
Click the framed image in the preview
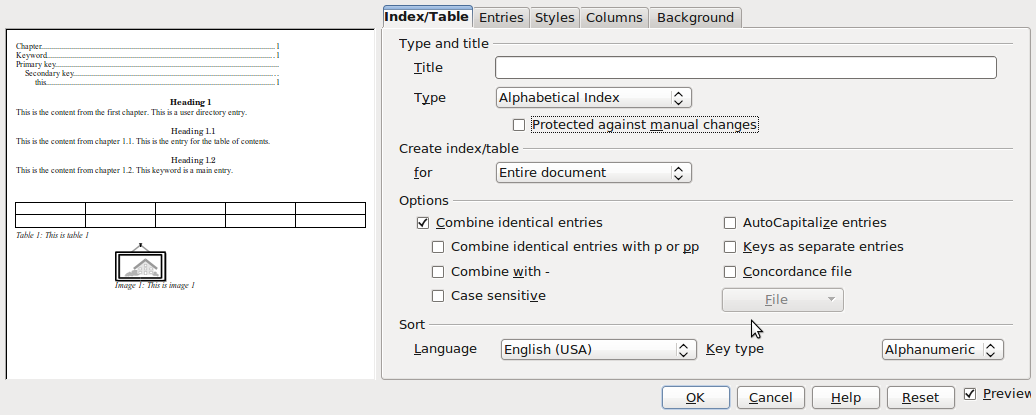(x=140, y=264)
